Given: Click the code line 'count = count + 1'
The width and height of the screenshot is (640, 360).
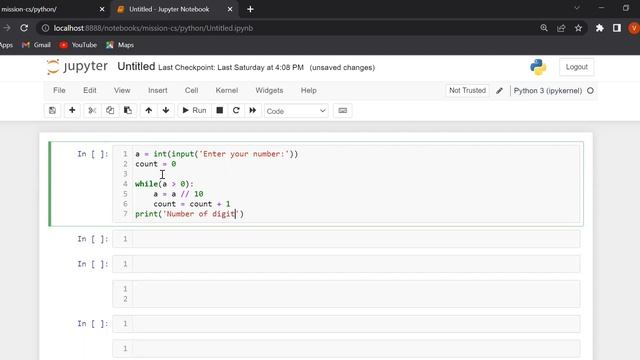Looking at the screenshot, I should coord(191,204).
